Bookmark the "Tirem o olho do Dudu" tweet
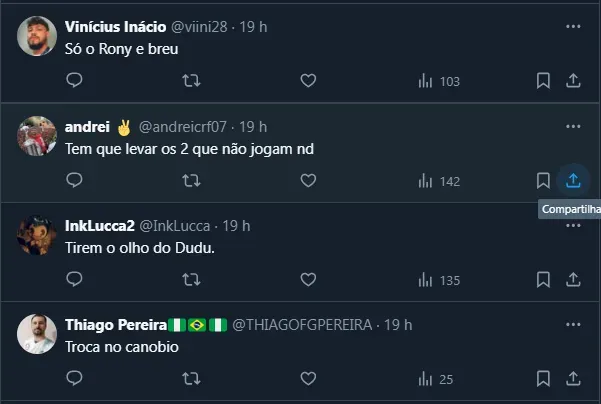Image resolution: width=601 pixels, height=404 pixels. 543,280
